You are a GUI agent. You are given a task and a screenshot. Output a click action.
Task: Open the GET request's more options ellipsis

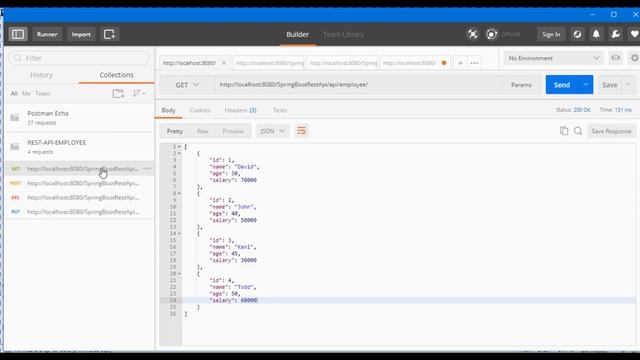pyautogui.click(x=147, y=169)
